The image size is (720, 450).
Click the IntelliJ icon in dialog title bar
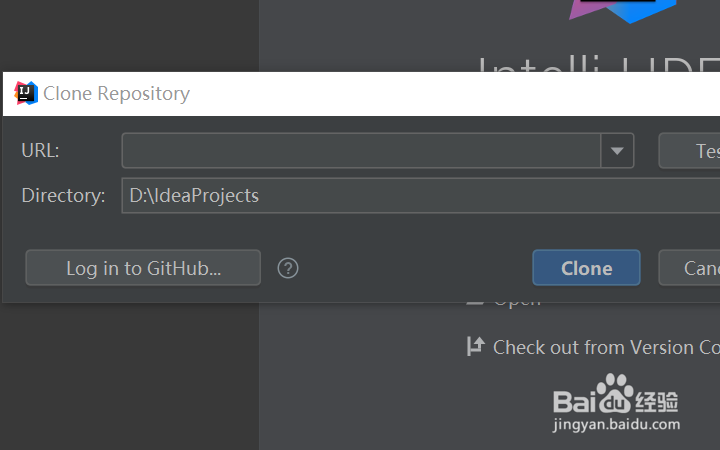click(26, 94)
